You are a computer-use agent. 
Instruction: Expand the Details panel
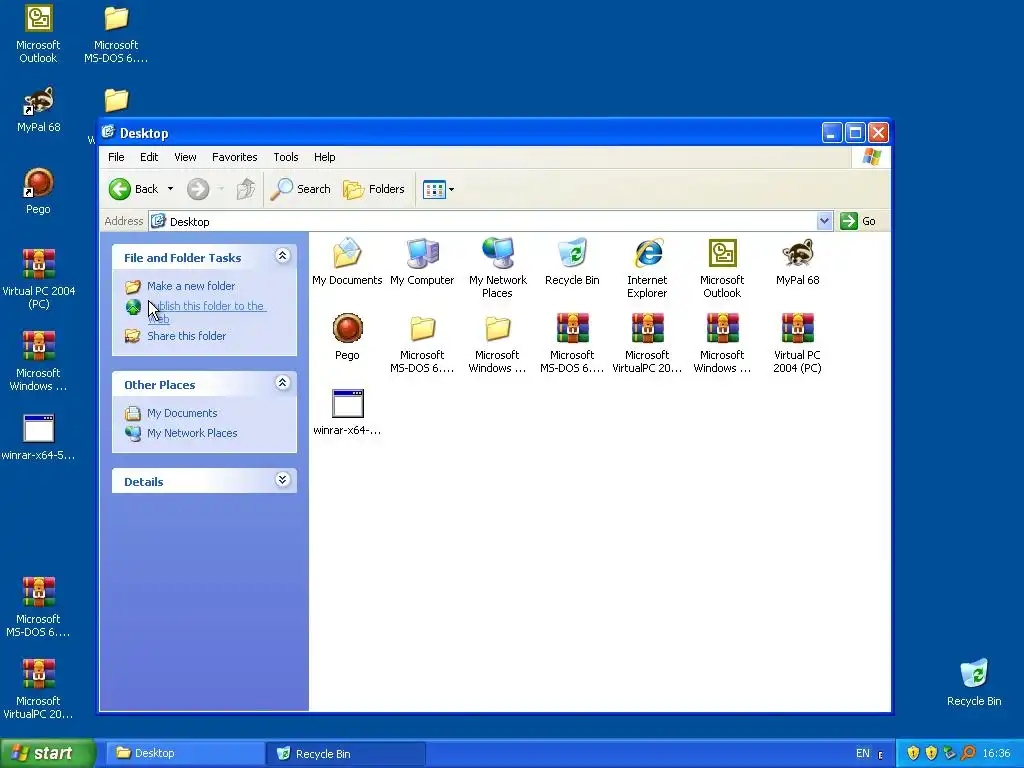(x=282, y=480)
